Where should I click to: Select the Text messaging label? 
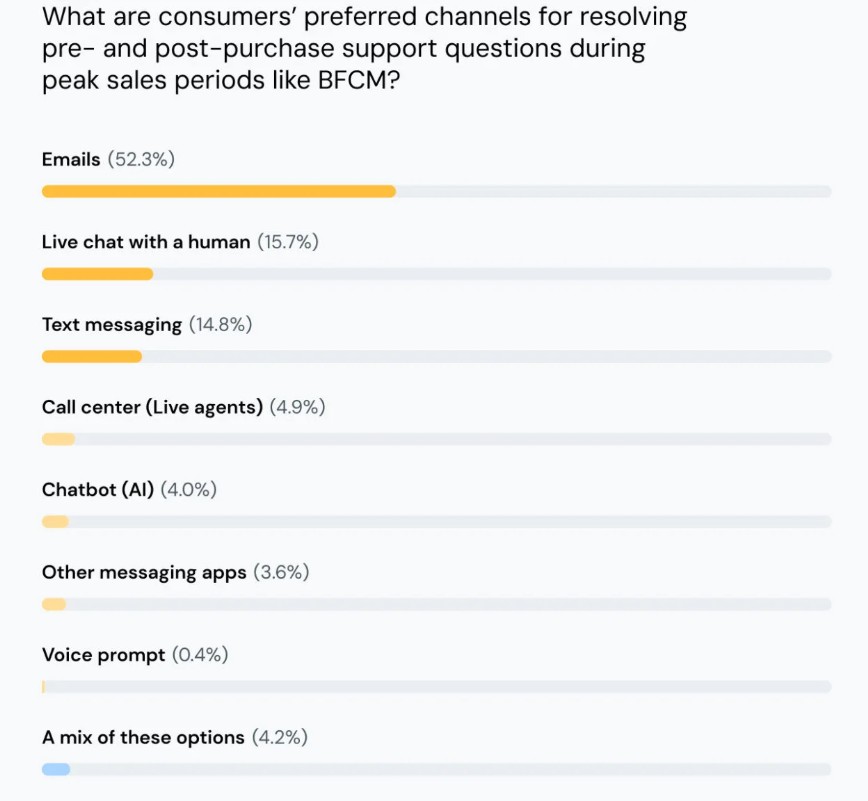click(x=112, y=325)
